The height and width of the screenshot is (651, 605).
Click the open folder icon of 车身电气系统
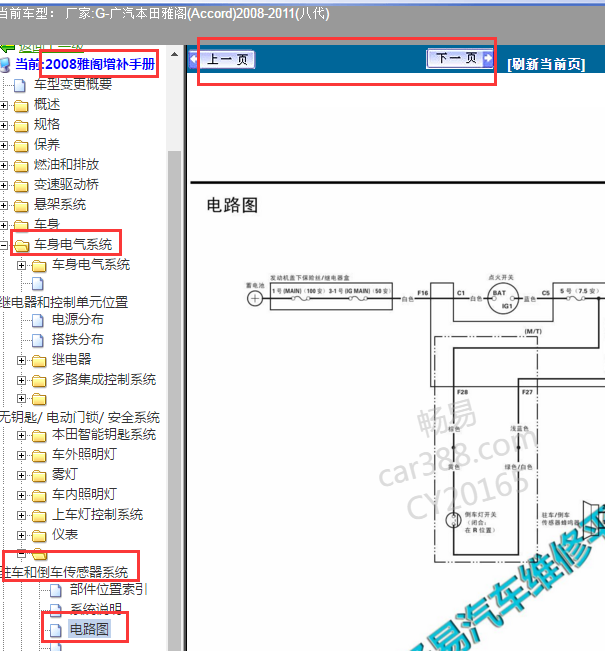pyautogui.click(x=21, y=245)
